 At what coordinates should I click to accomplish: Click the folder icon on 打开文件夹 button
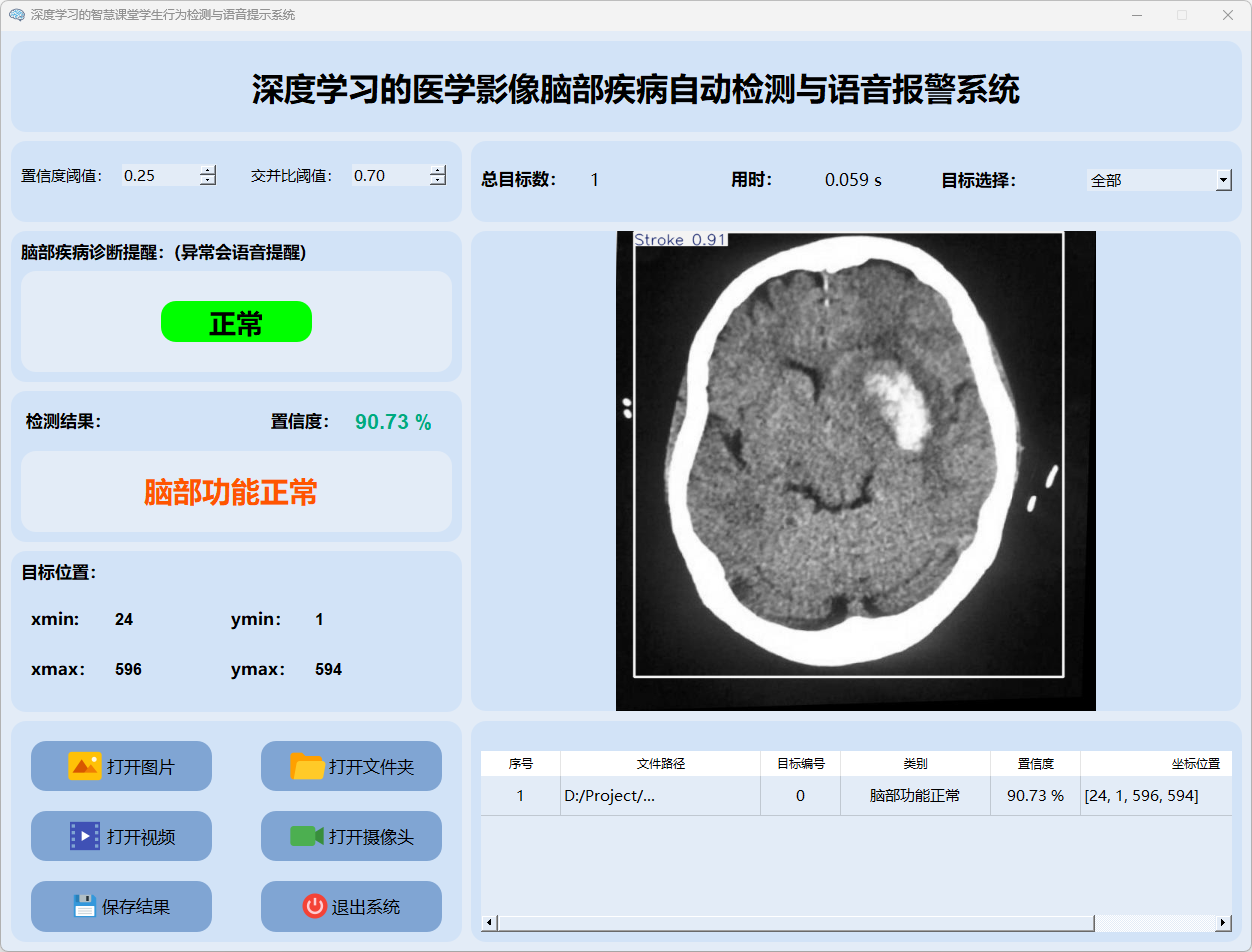click(x=307, y=766)
